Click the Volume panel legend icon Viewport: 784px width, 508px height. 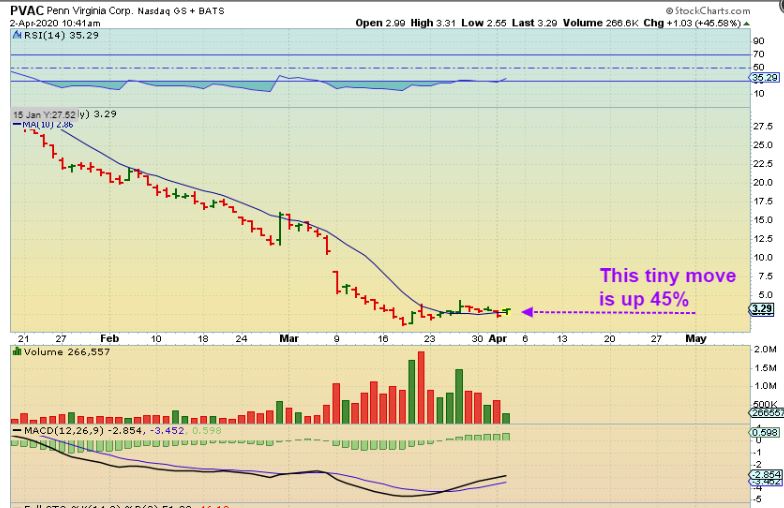pos(17,352)
